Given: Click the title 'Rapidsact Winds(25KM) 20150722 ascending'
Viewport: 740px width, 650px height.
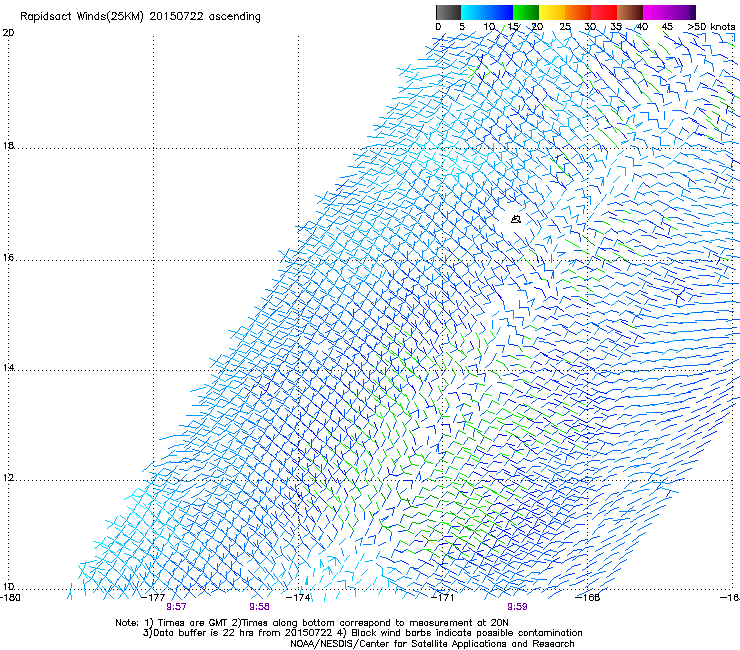Looking at the screenshot, I should coord(140,17).
